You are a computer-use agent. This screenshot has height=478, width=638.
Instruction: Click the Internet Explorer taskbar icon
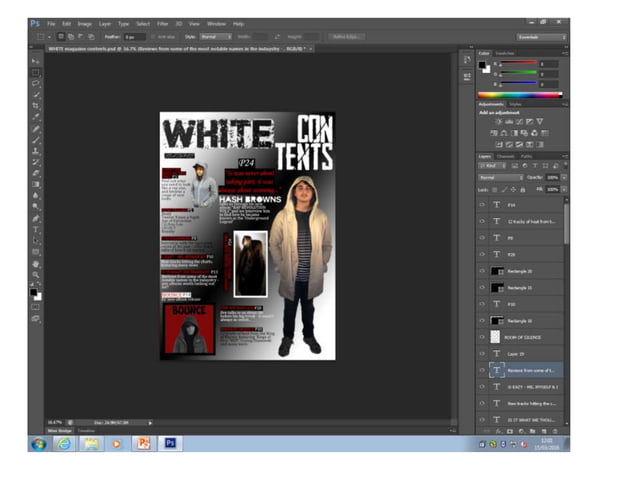pos(64,442)
